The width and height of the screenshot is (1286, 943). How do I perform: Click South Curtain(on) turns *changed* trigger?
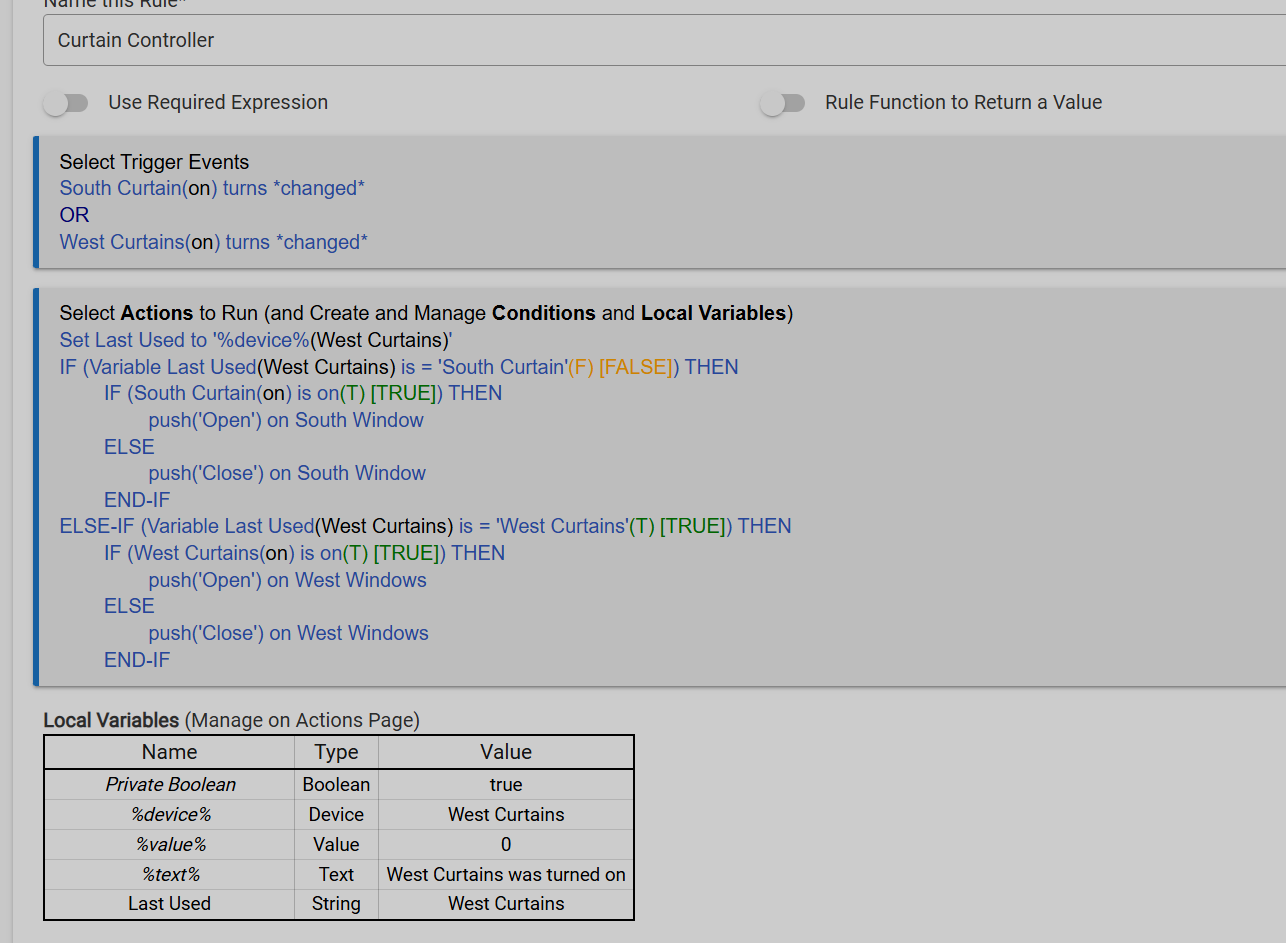[x=212, y=188]
